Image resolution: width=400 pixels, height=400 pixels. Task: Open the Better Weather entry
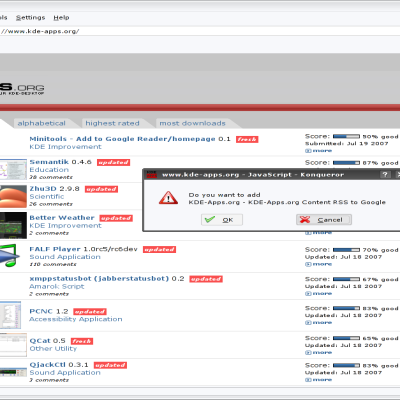point(62,218)
